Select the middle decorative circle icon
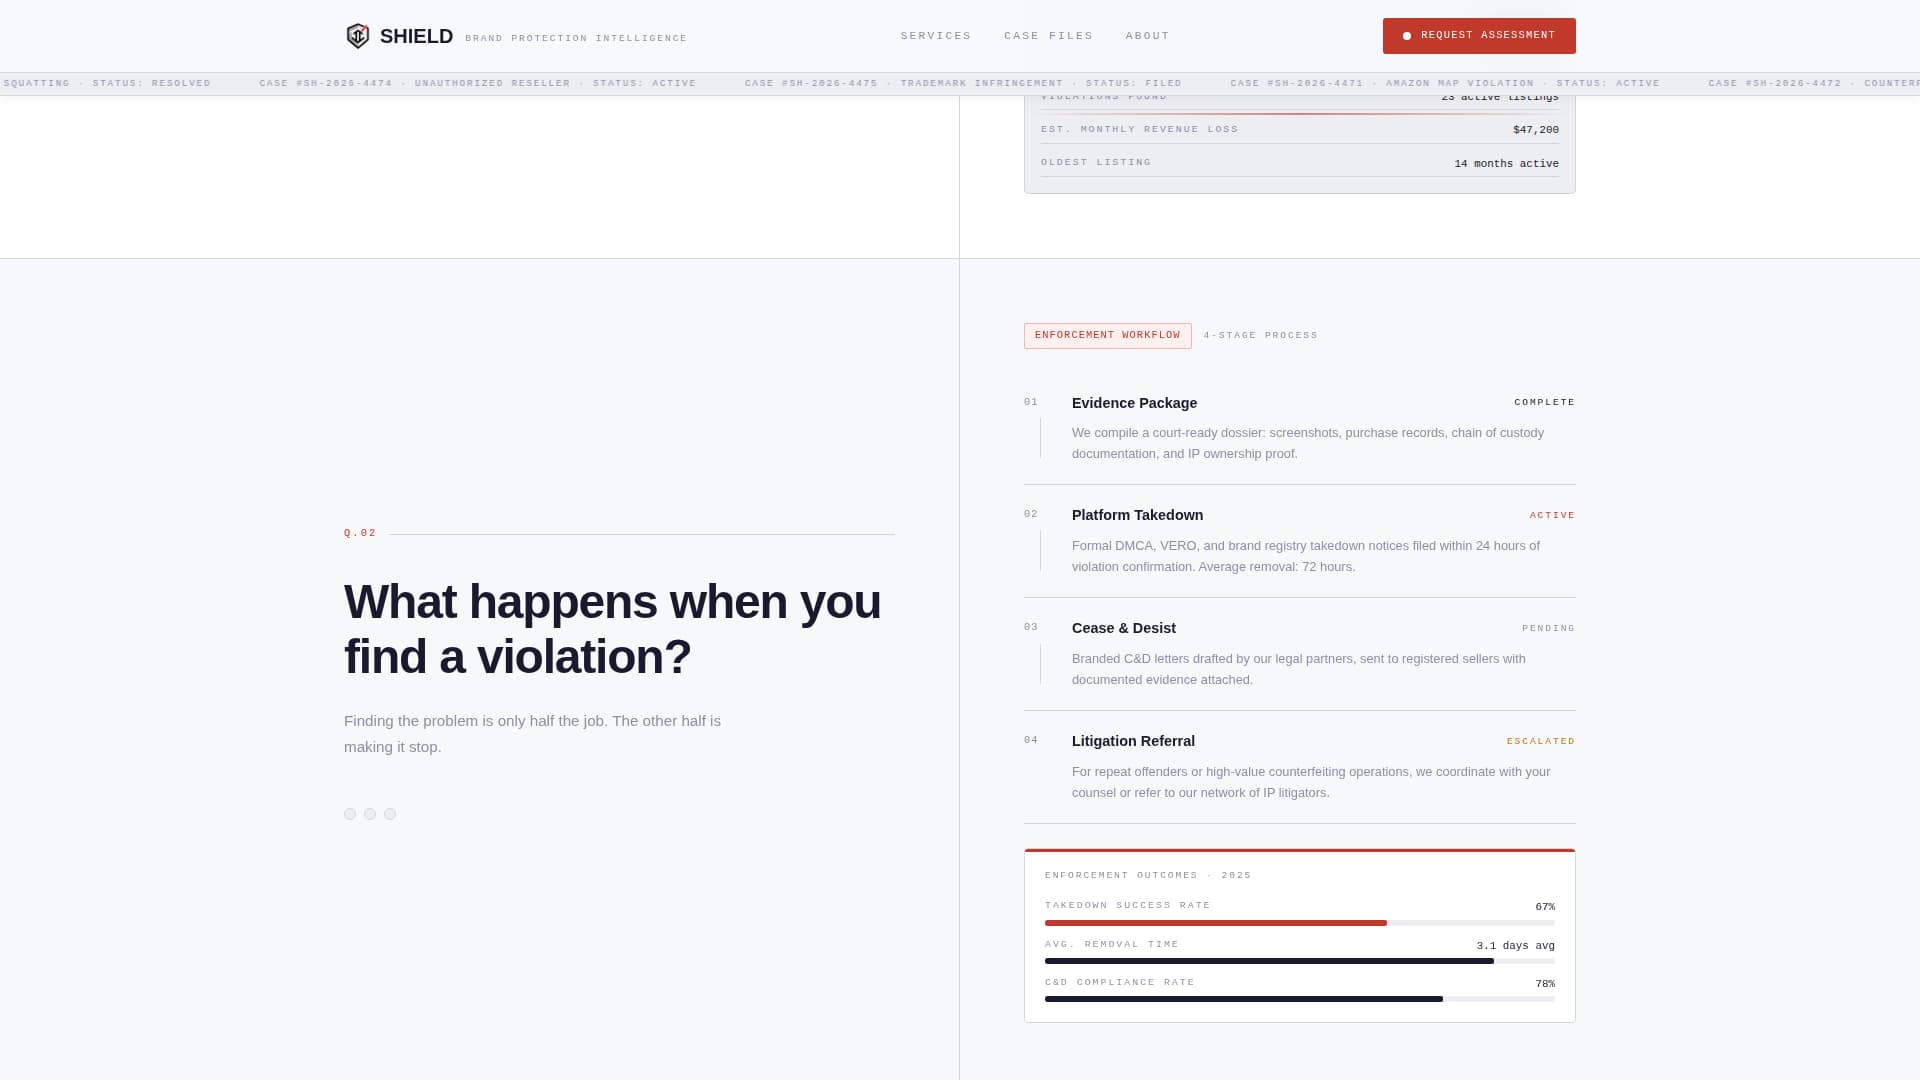This screenshot has width=1920, height=1080. tap(370, 814)
